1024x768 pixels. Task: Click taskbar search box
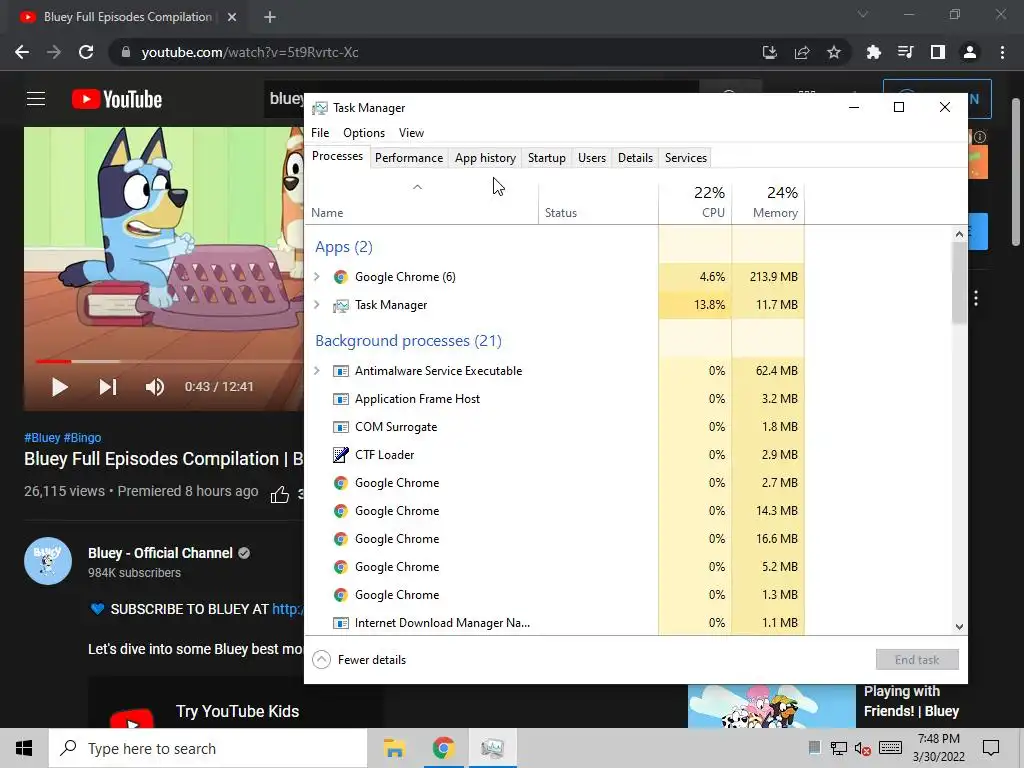(x=208, y=748)
